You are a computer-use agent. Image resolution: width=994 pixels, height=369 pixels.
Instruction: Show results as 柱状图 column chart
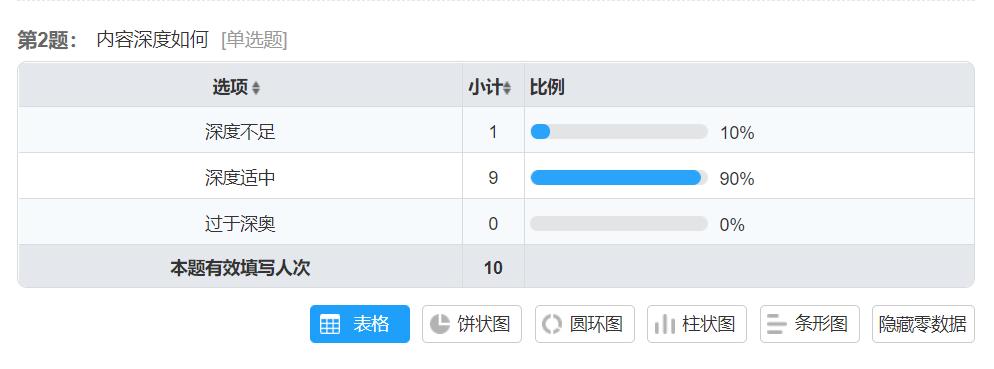click(x=697, y=324)
